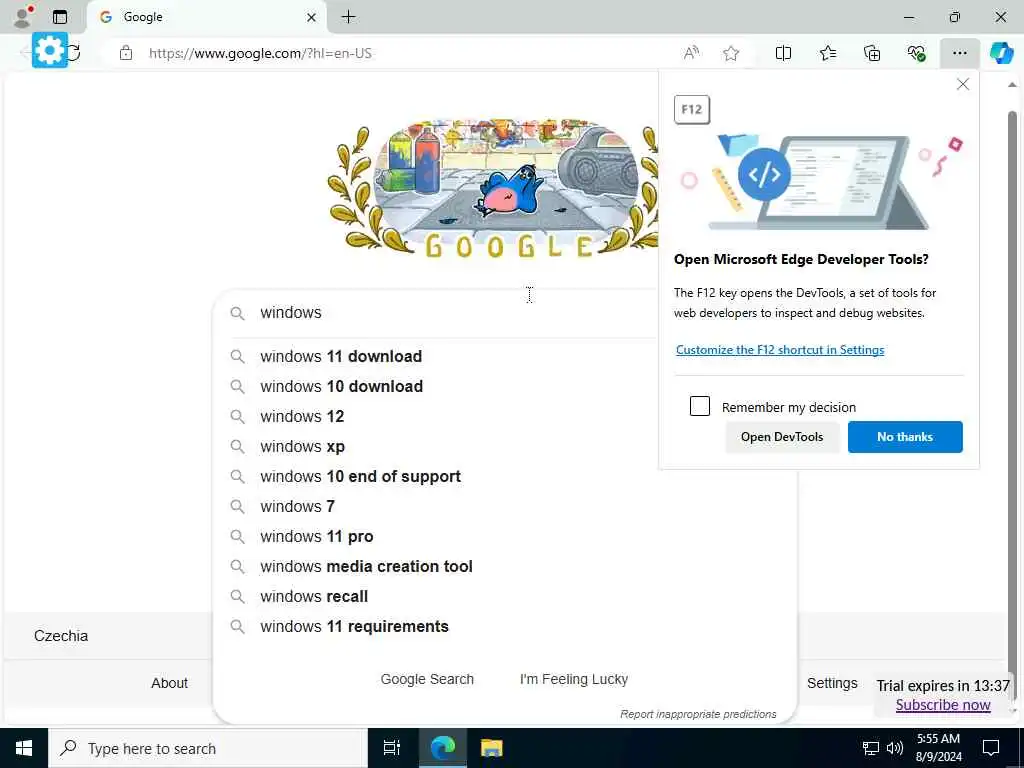The height and width of the screenshot is (768, 1024).
Task: Open Settings and more menu
Action: click(959, 53)
